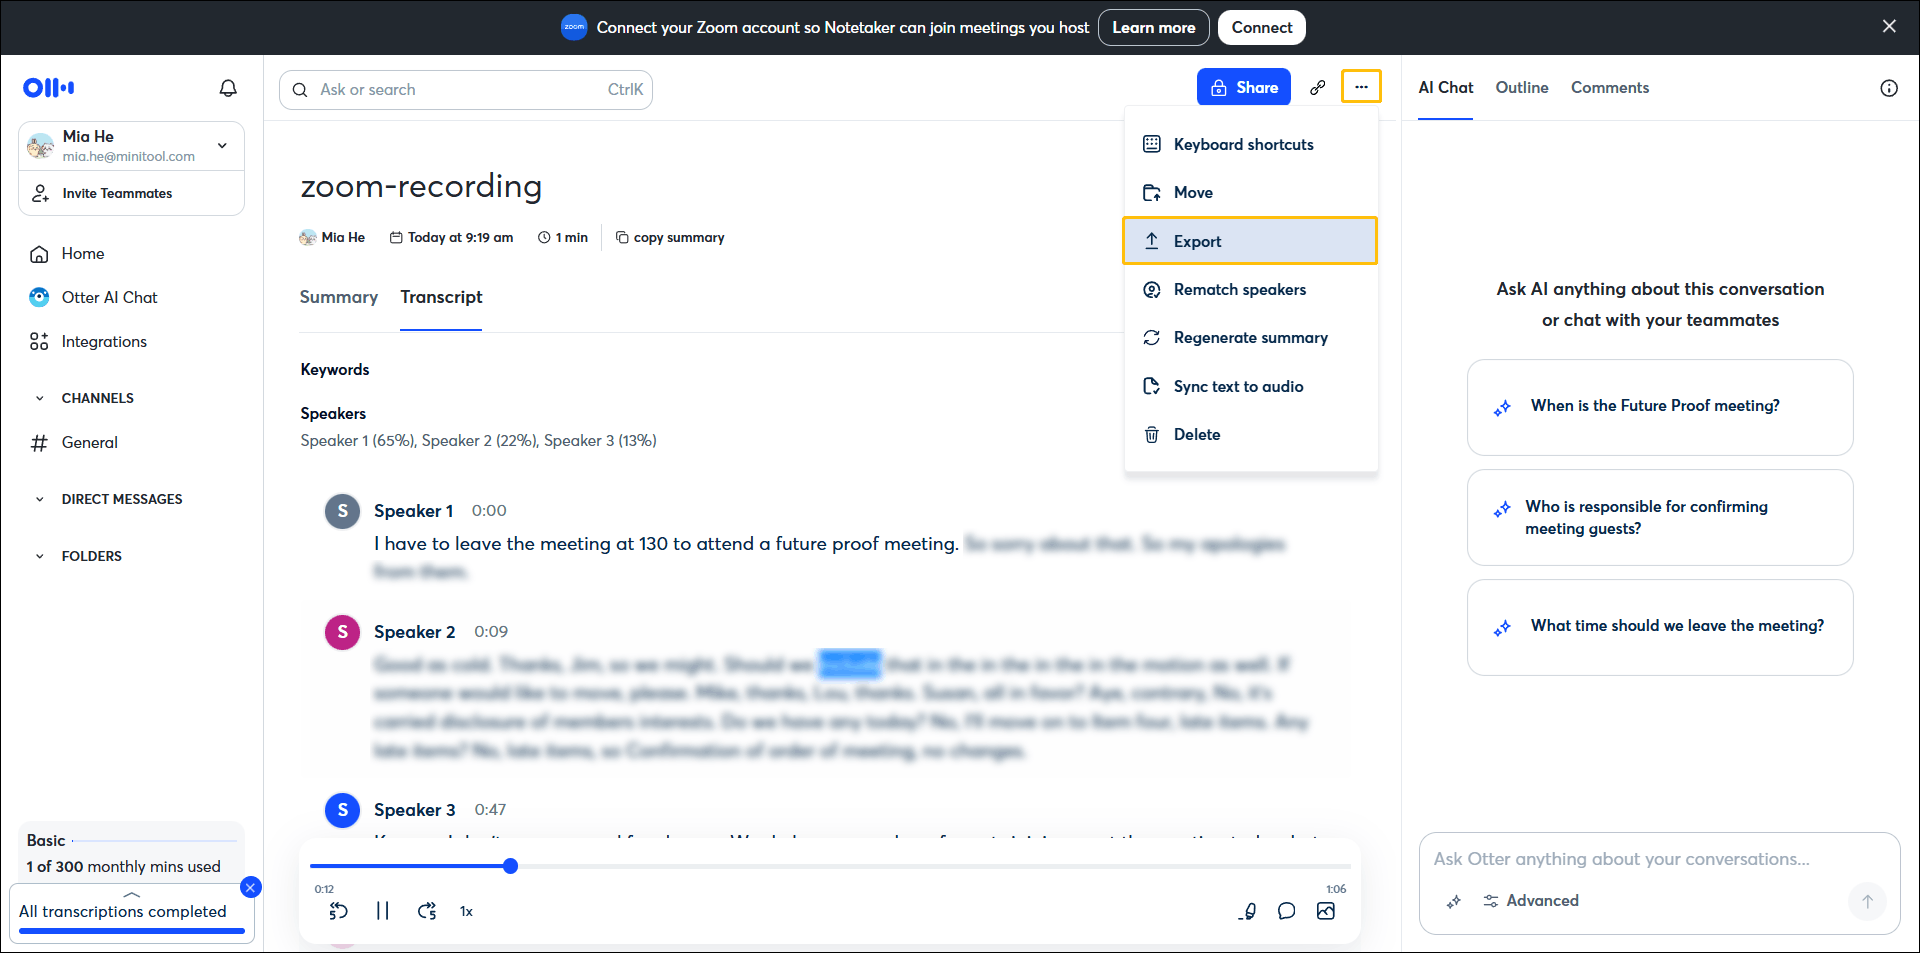Image resolution: width=1920 pixels, height=953 pixels.
Task: Open the Mia He account dropdown
Action: (x=222, y=145)
